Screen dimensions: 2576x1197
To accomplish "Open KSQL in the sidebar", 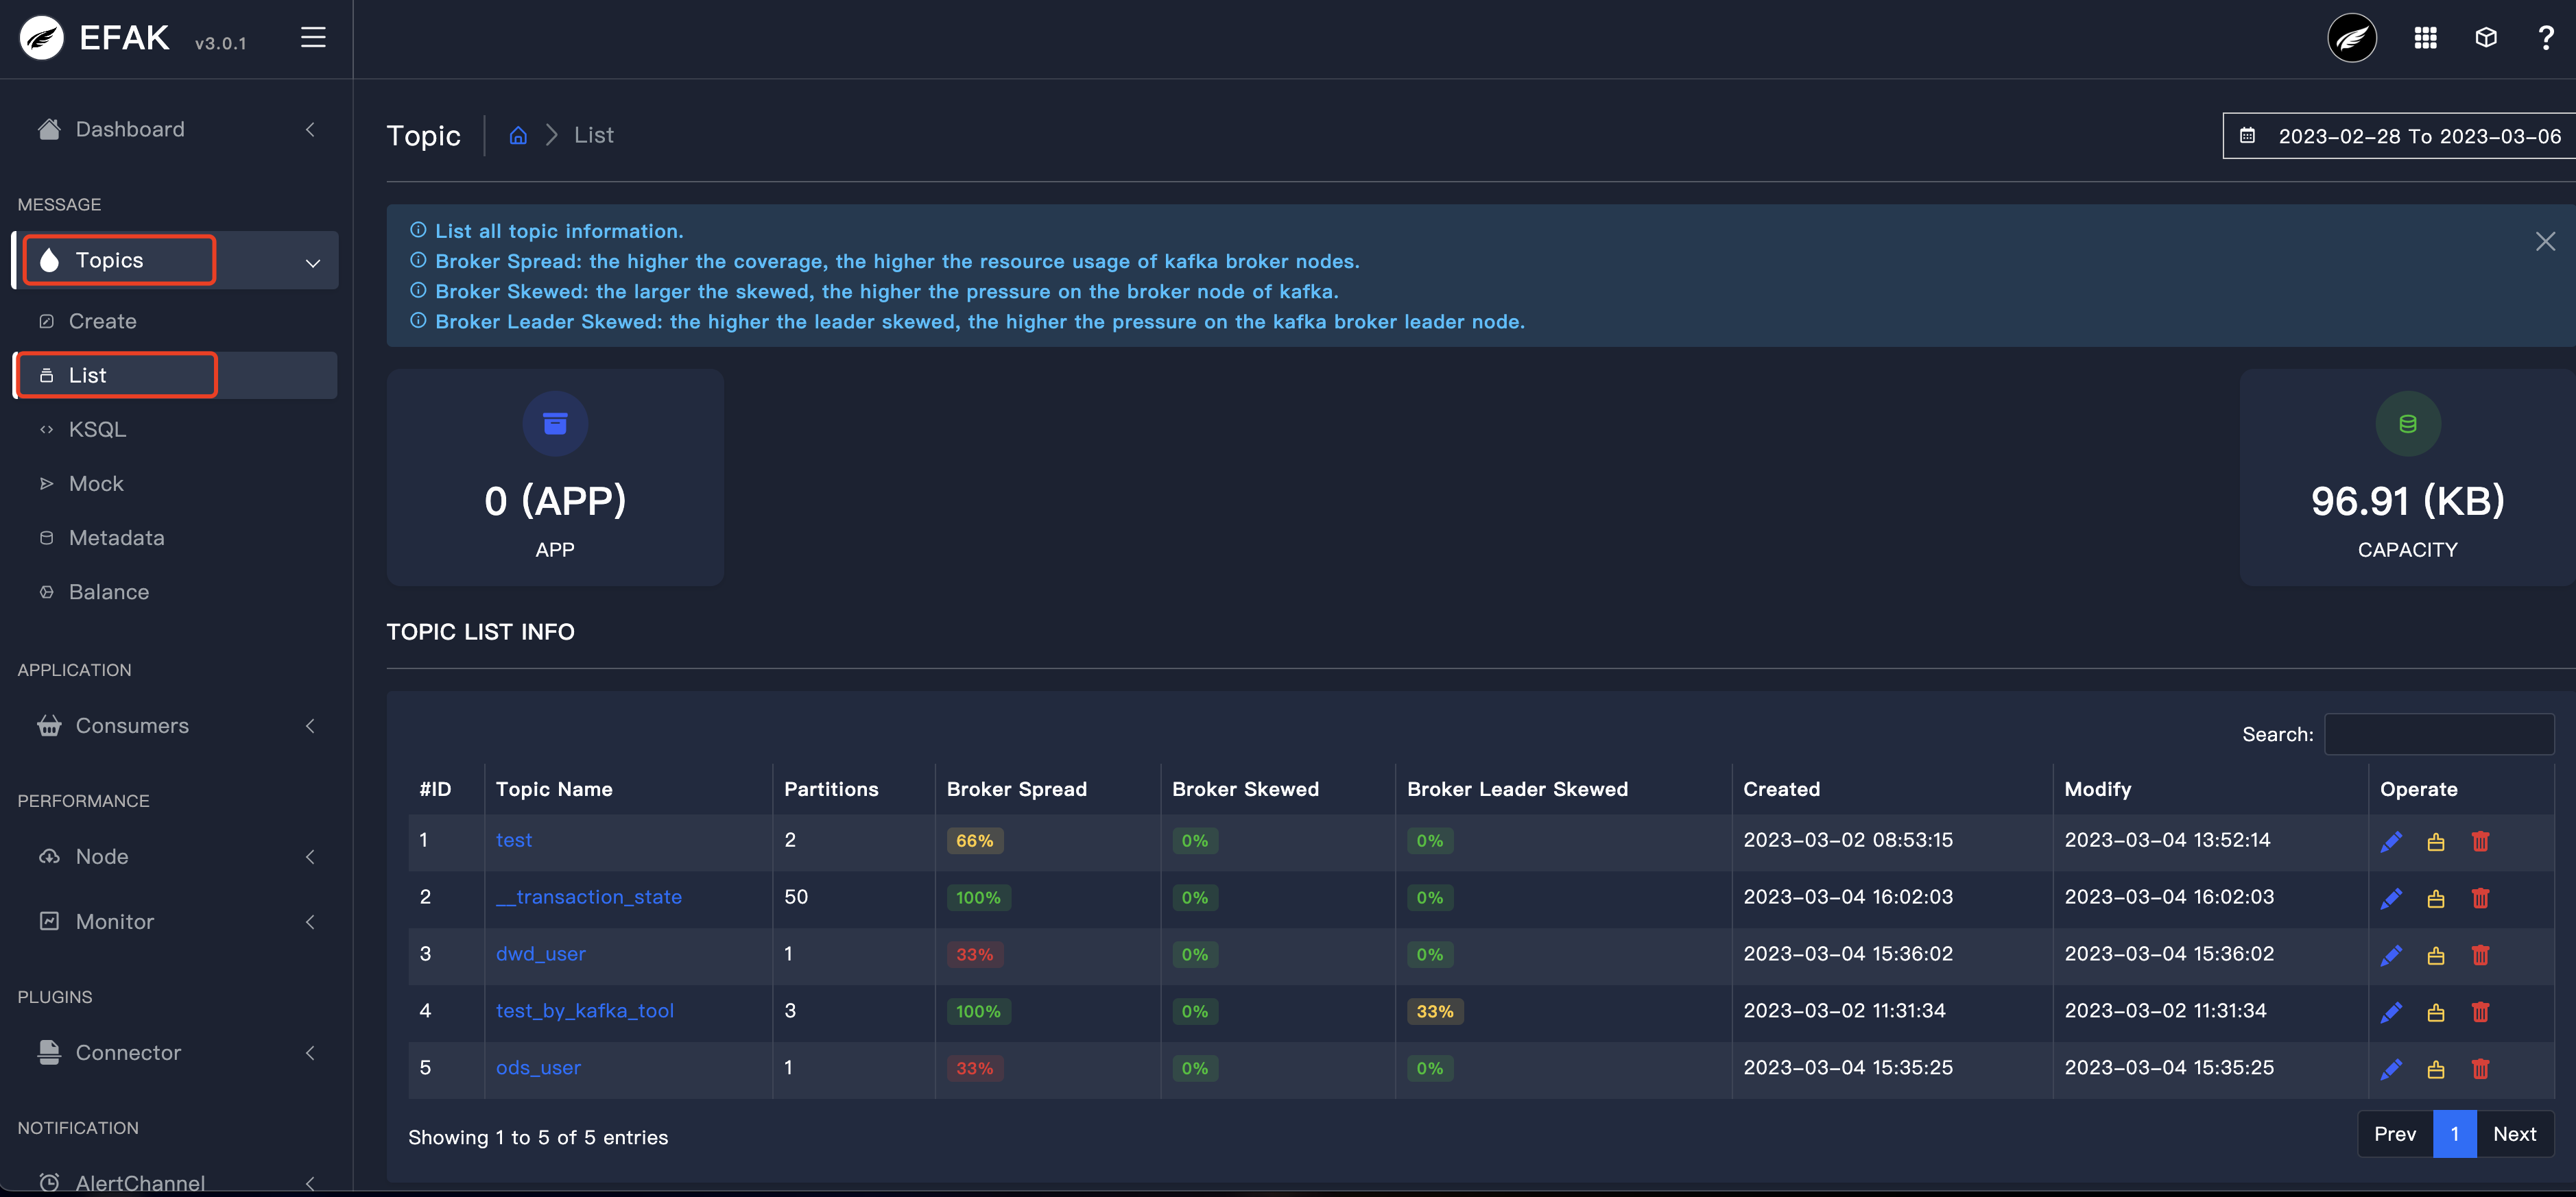I will [x=97, y=429].
